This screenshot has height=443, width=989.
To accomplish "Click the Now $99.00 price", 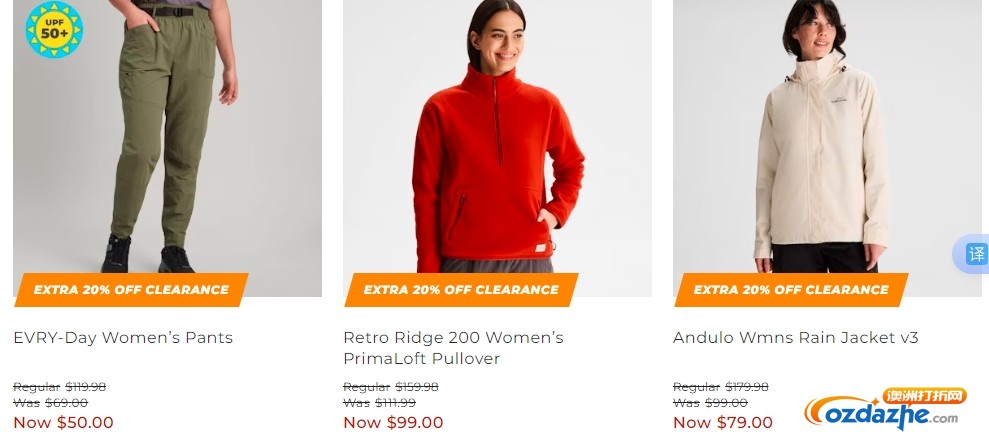I will pos(393,422).
